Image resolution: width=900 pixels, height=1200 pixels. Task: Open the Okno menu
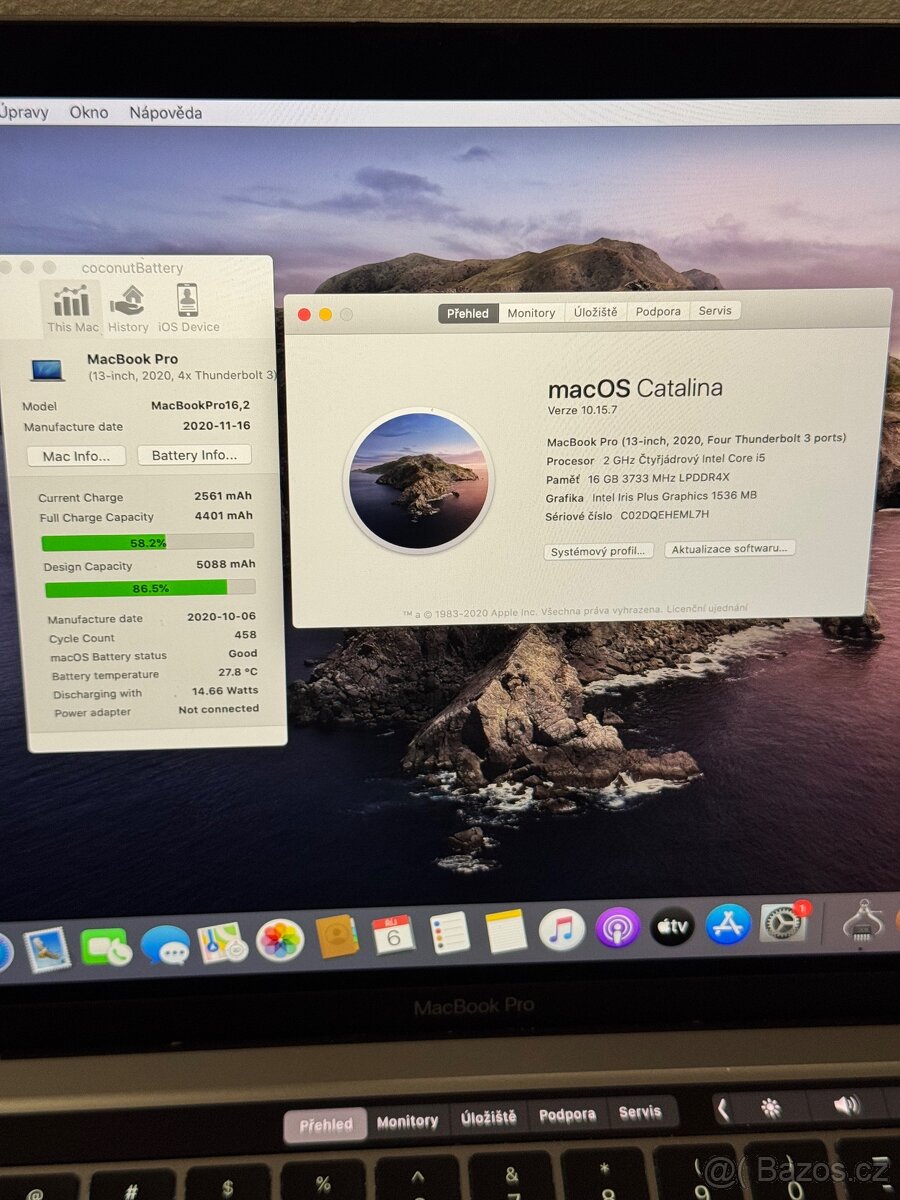[89, 112]
